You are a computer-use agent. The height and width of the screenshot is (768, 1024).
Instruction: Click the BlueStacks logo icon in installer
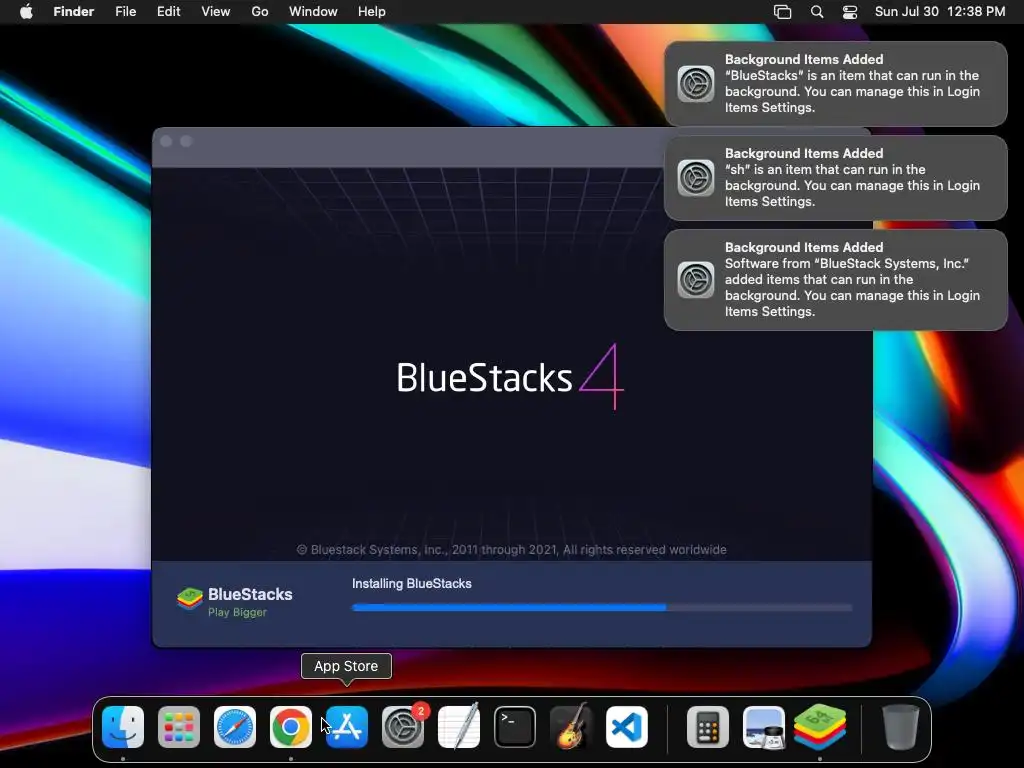[x=189, y=599]
